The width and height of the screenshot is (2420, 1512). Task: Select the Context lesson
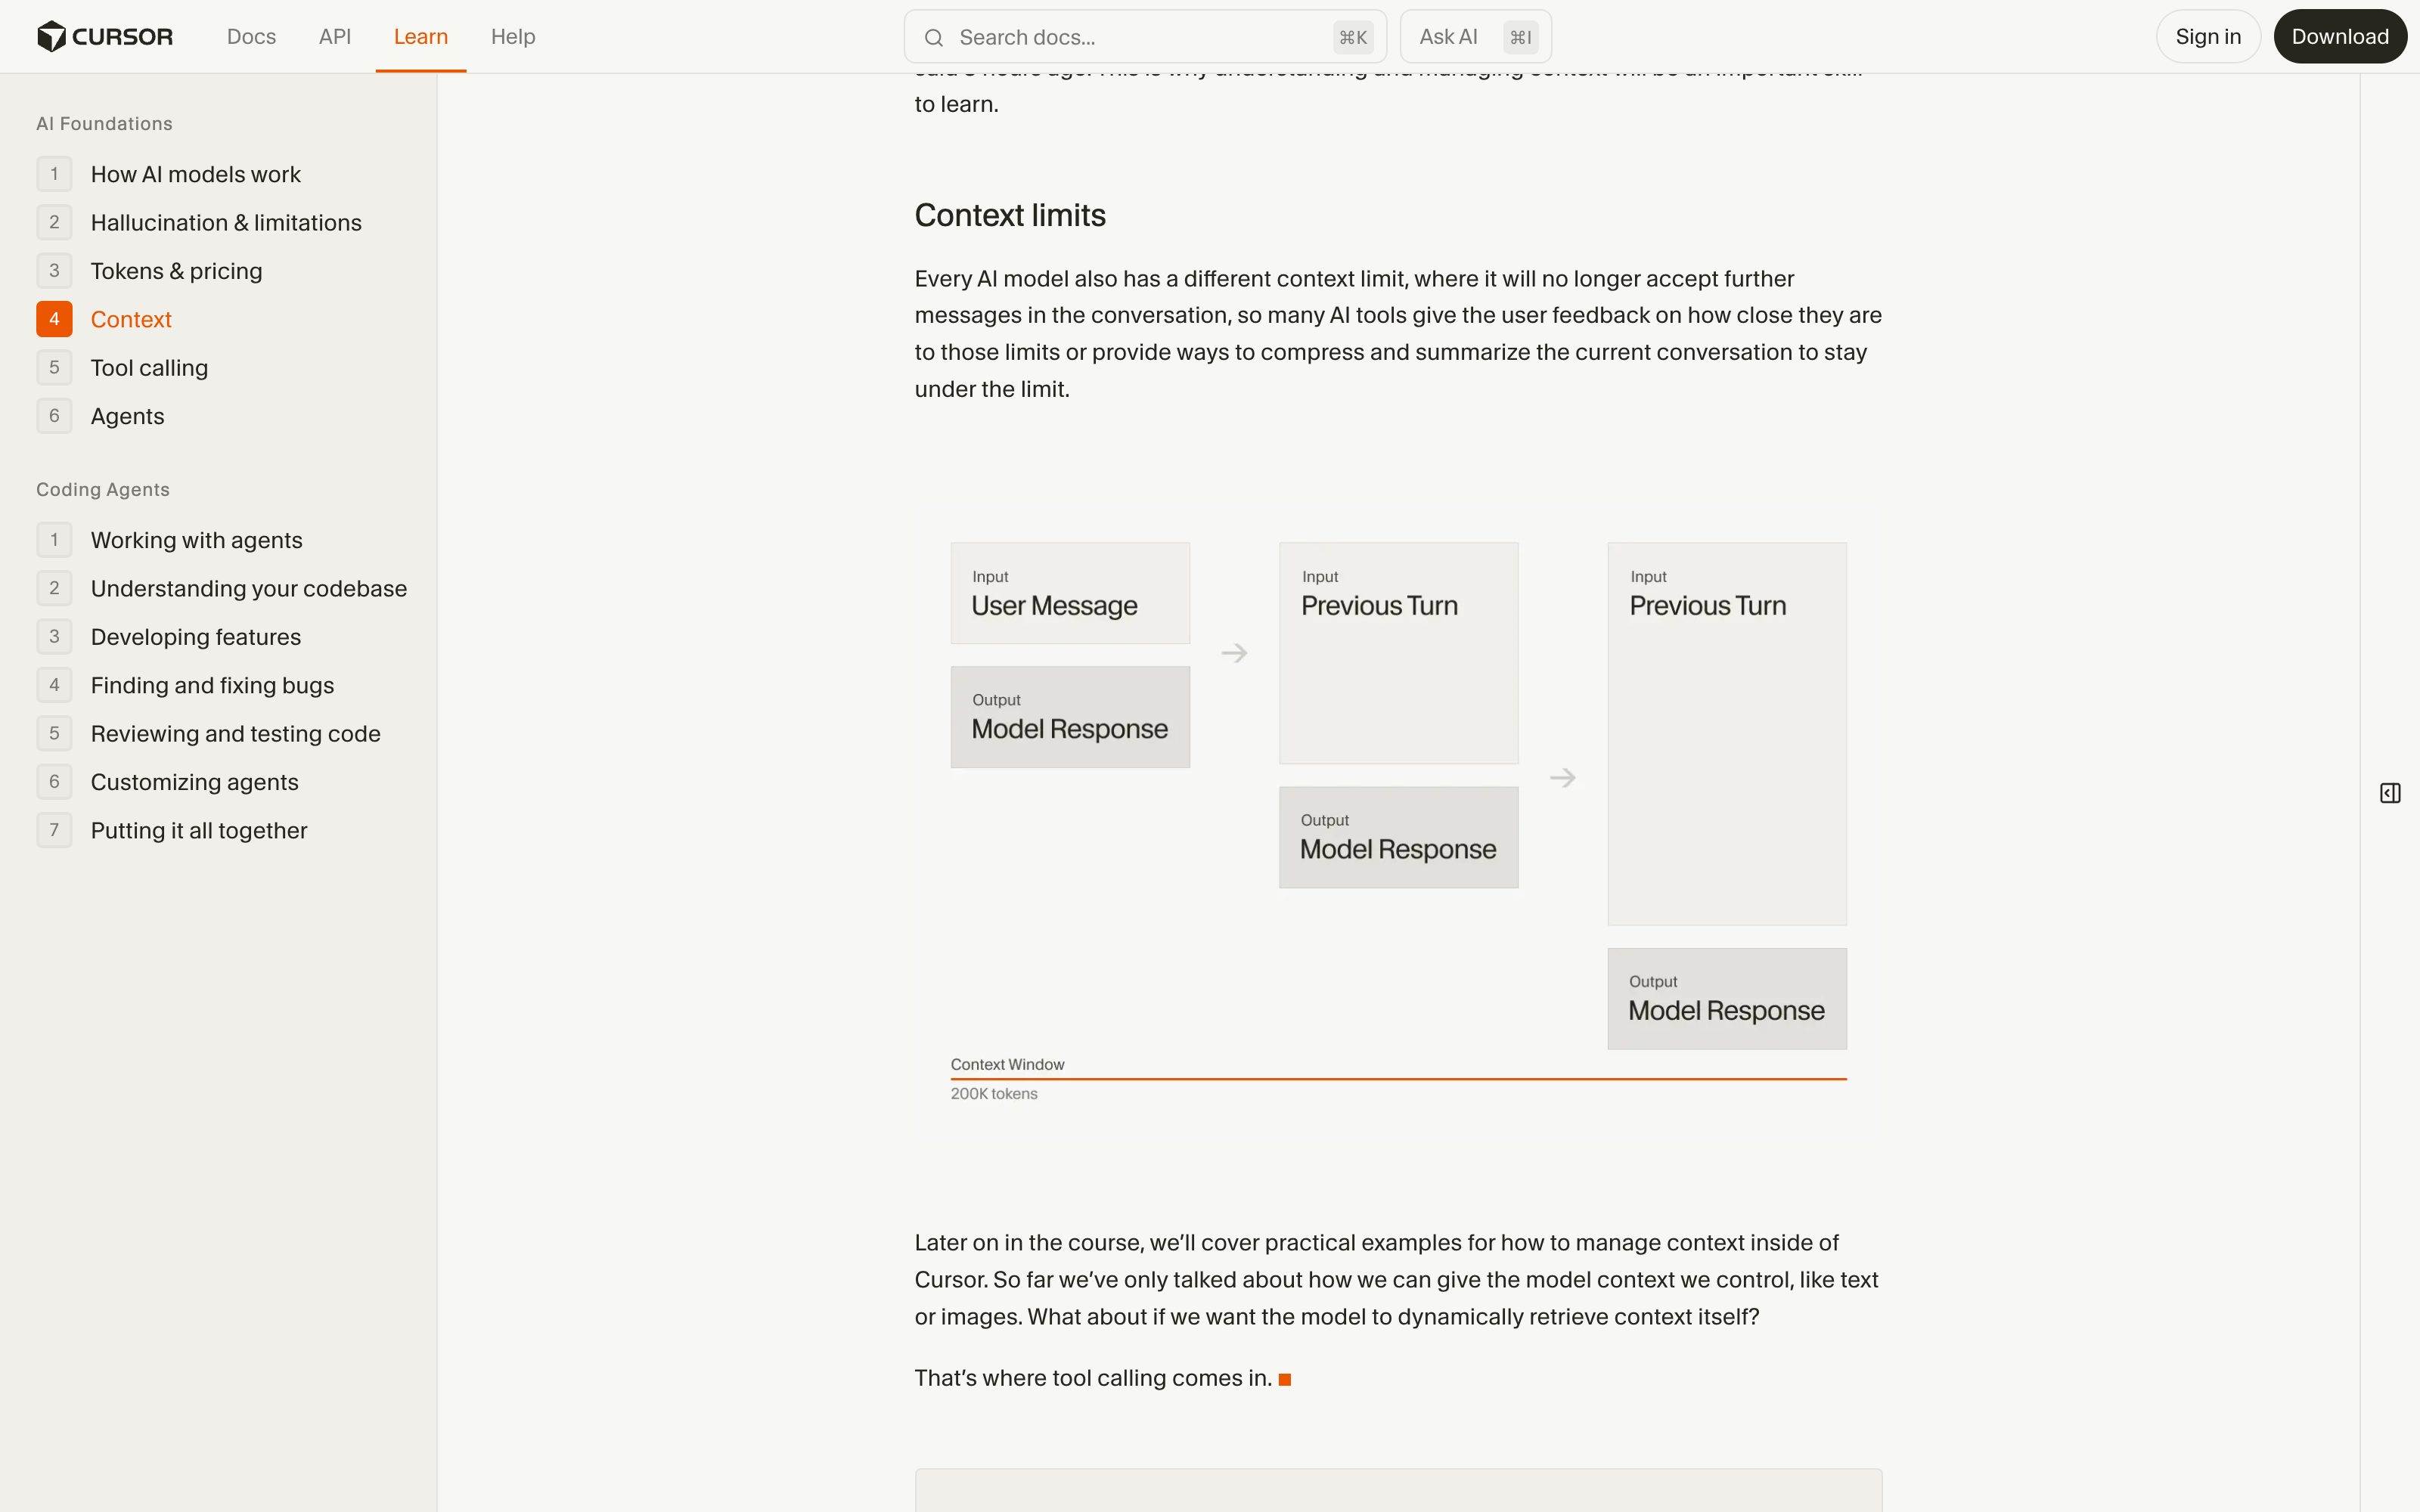pyautogui.click(x=104, y=319)
